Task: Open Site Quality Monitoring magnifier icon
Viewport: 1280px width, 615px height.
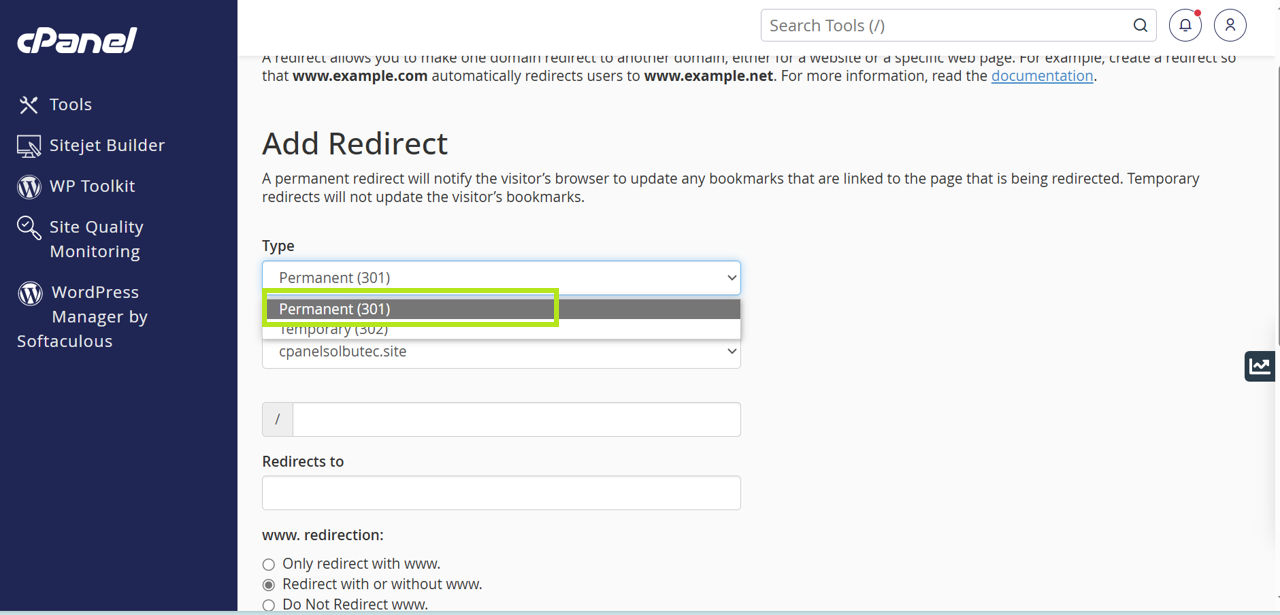Action: [x=29, y=228]
